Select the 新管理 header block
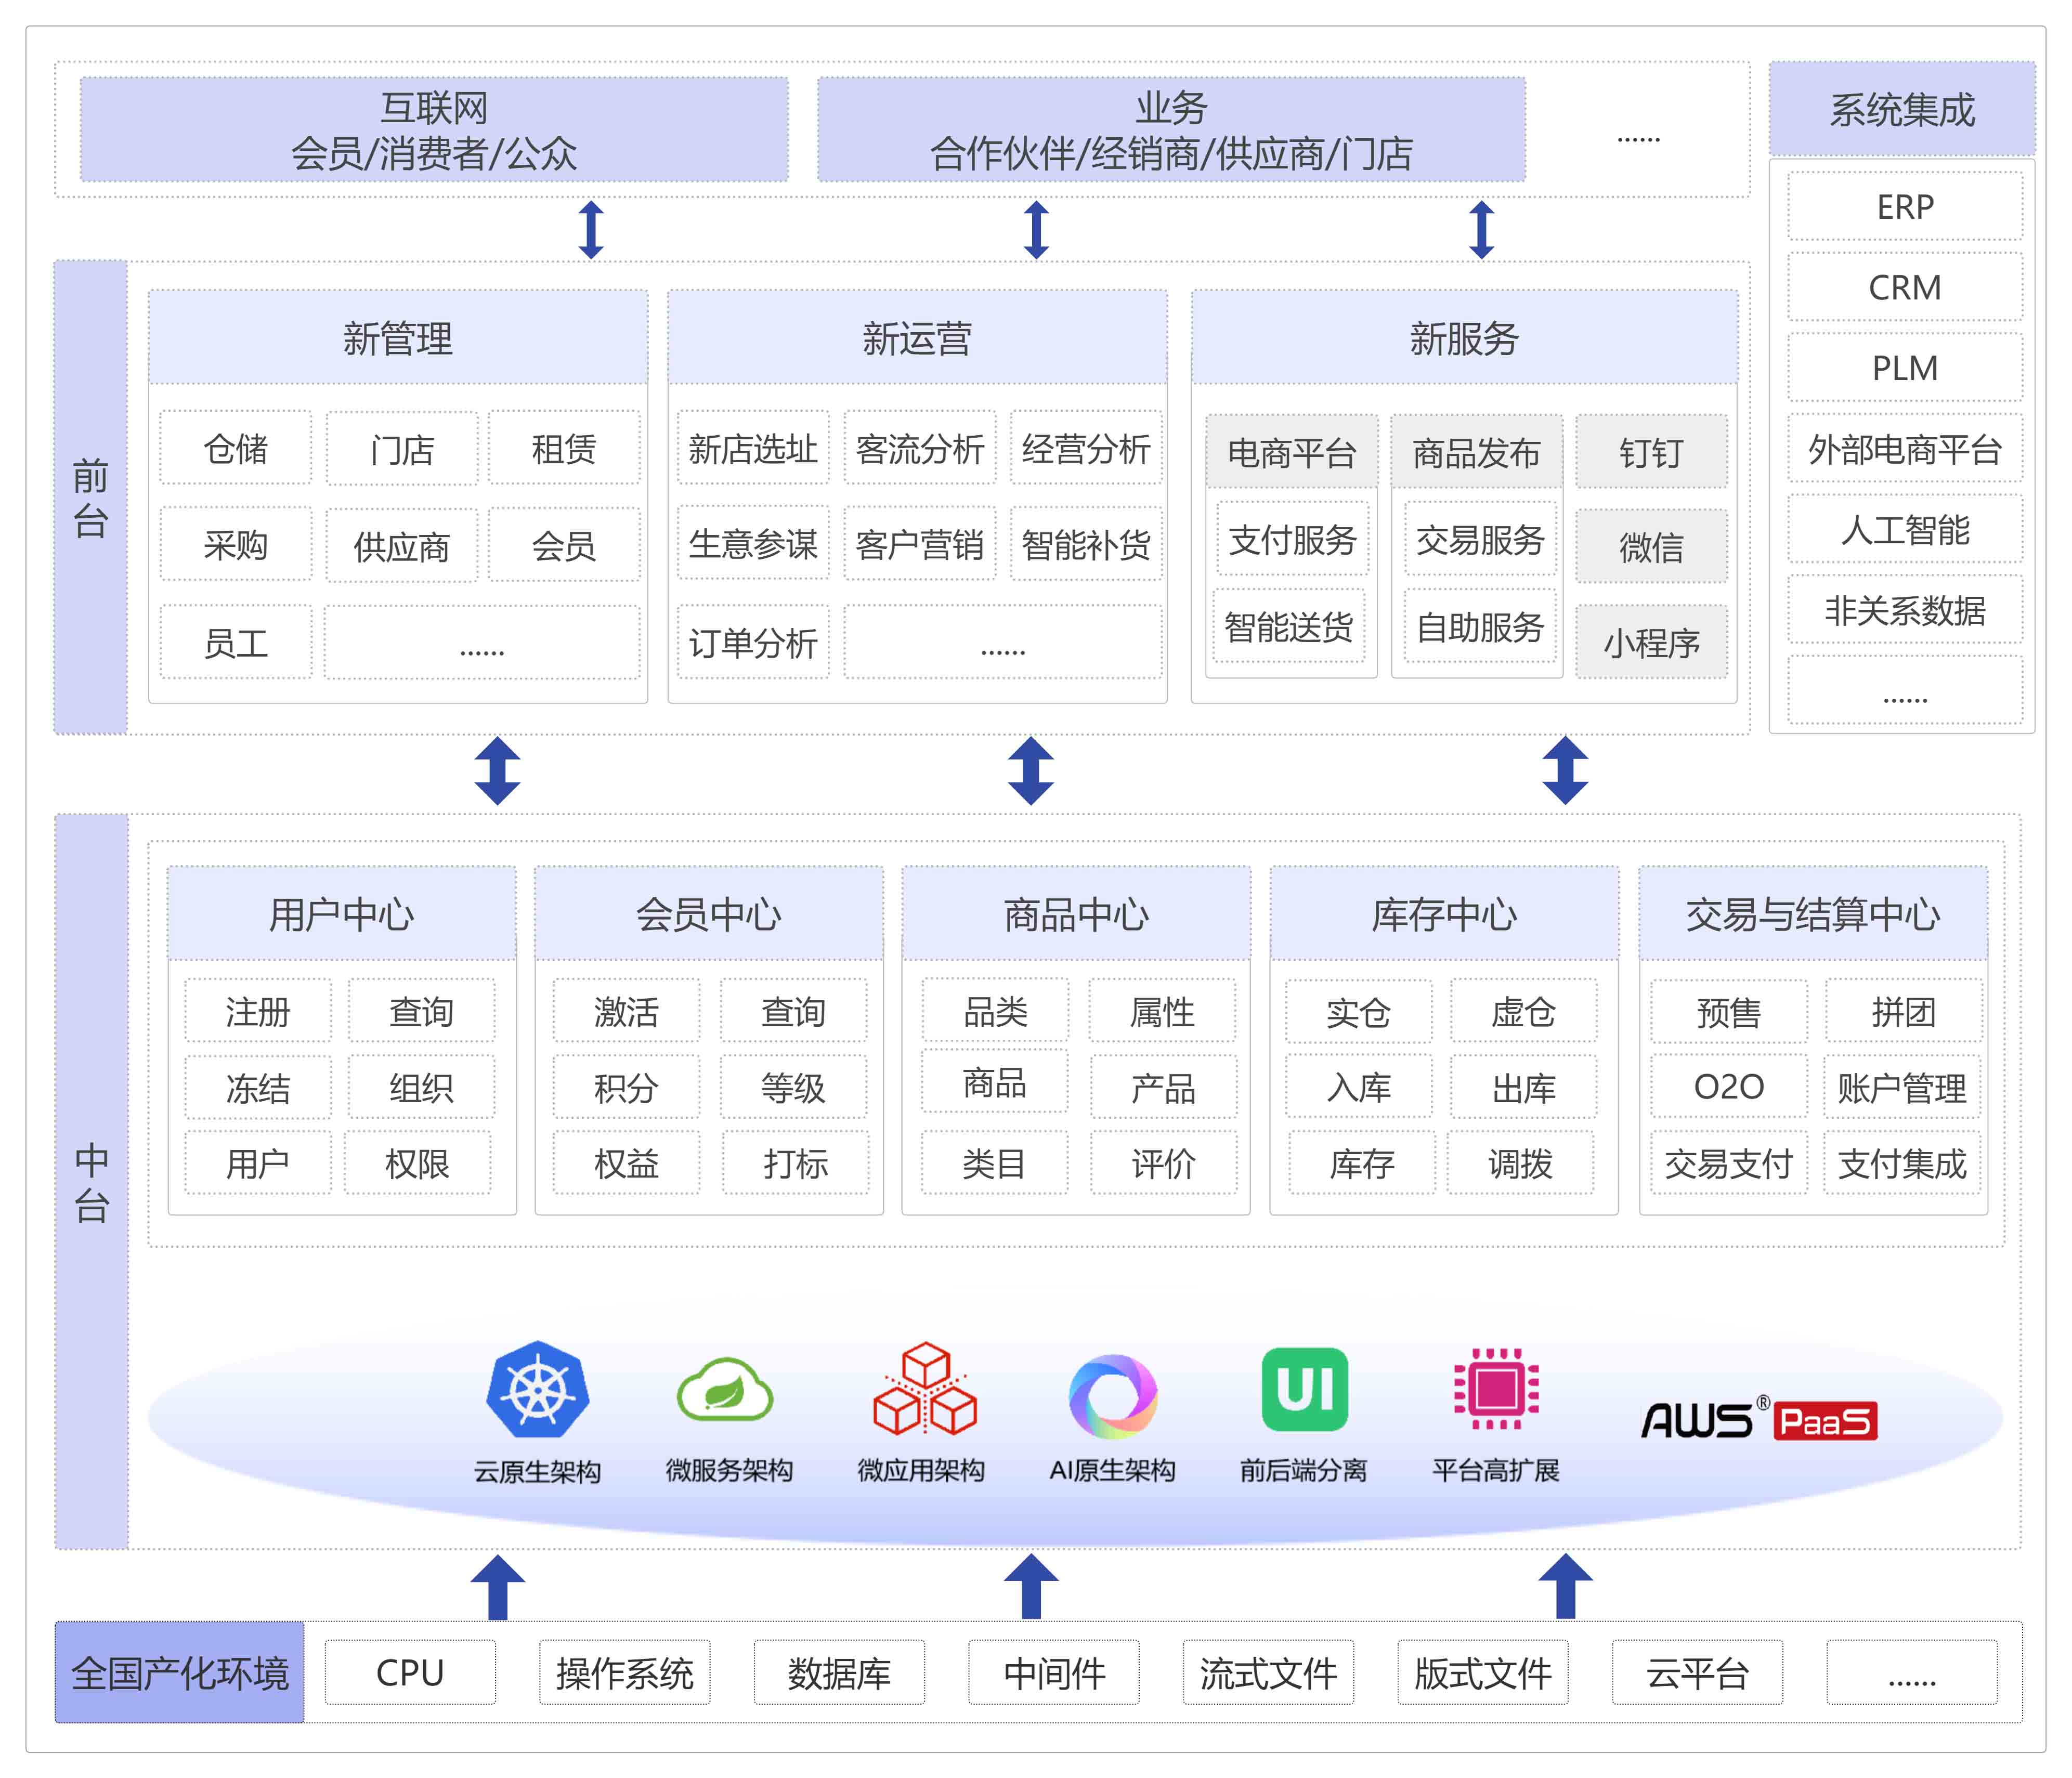The image size is (2072, 1778). click(398, 338)
